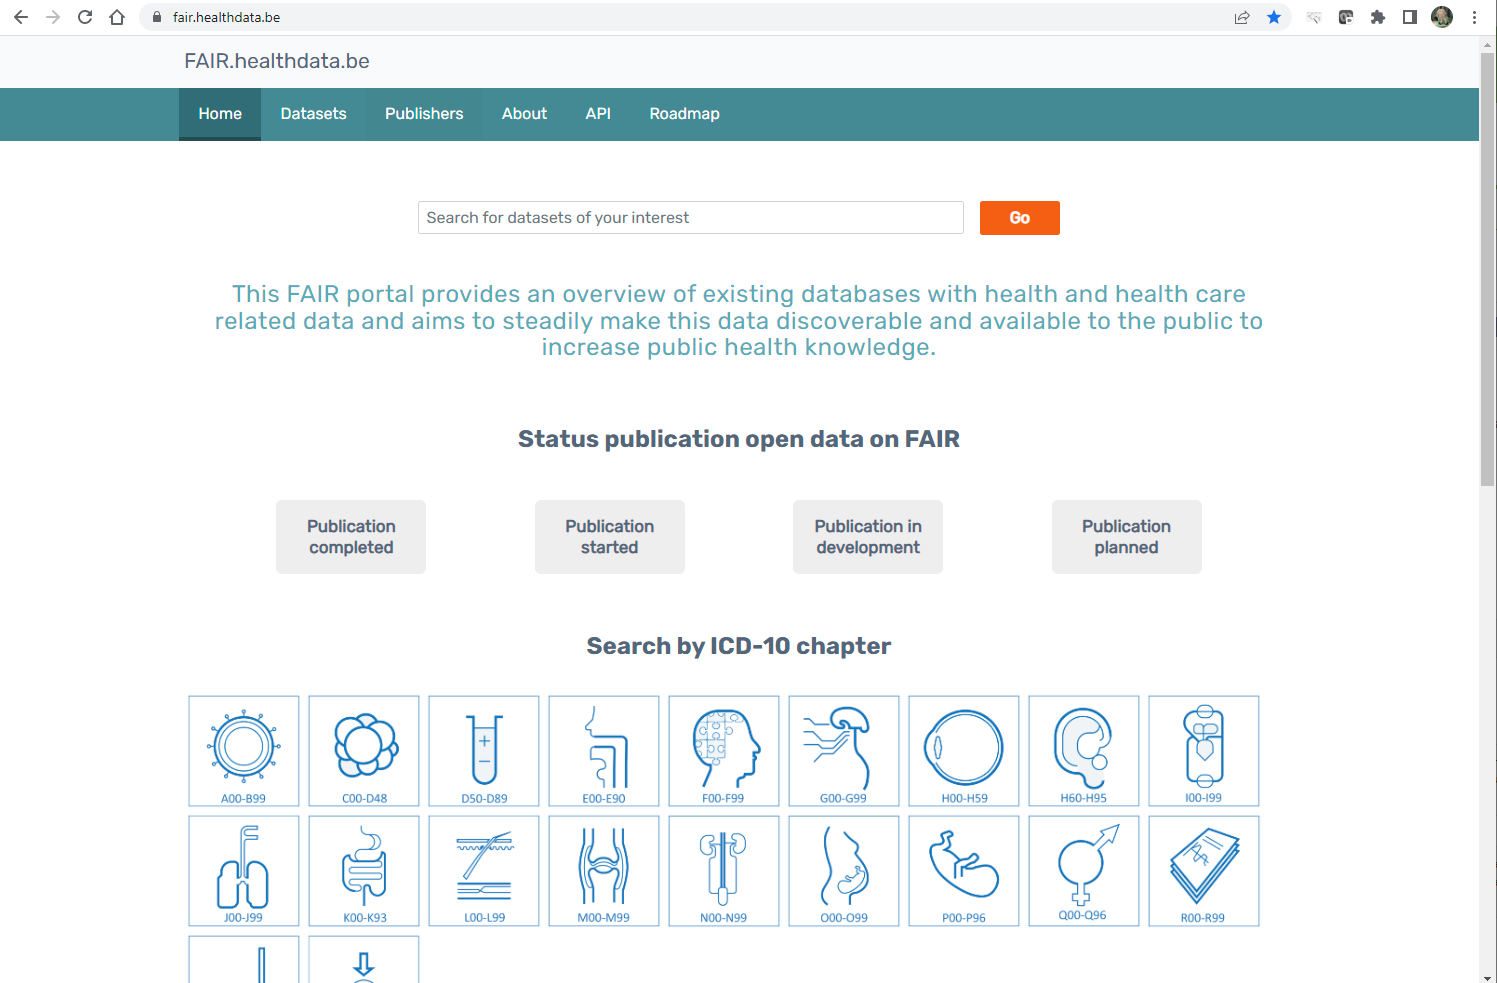
Task: Open the F00-F99 mental disorders icon
Action: pyautogui.click(x=723, y=750)
